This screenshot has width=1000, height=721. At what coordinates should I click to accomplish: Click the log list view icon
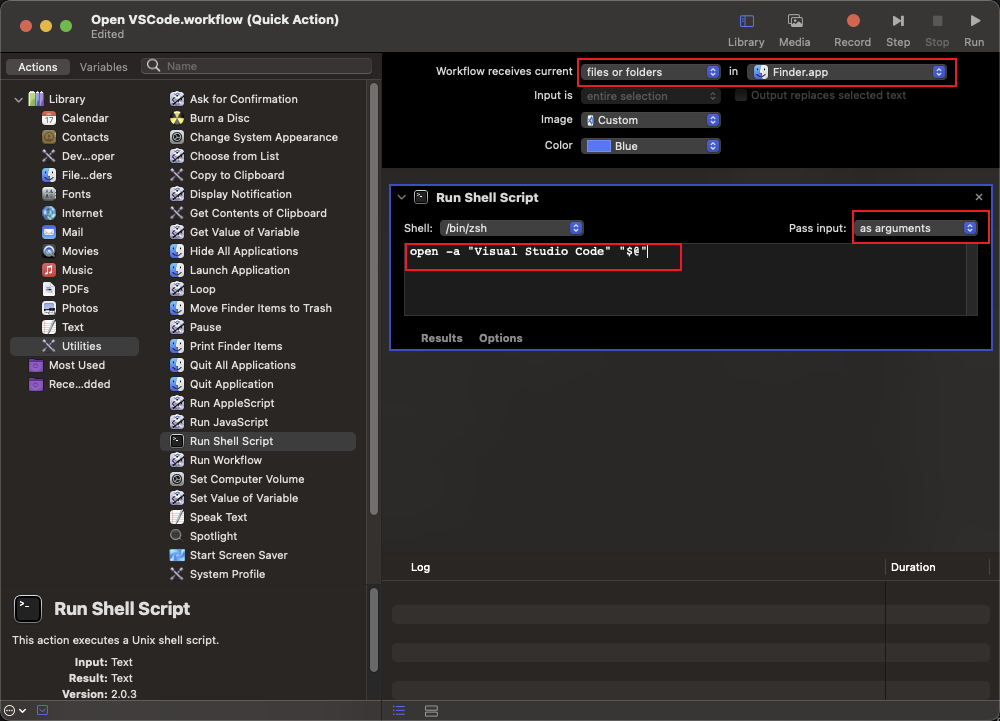point(399,710)
